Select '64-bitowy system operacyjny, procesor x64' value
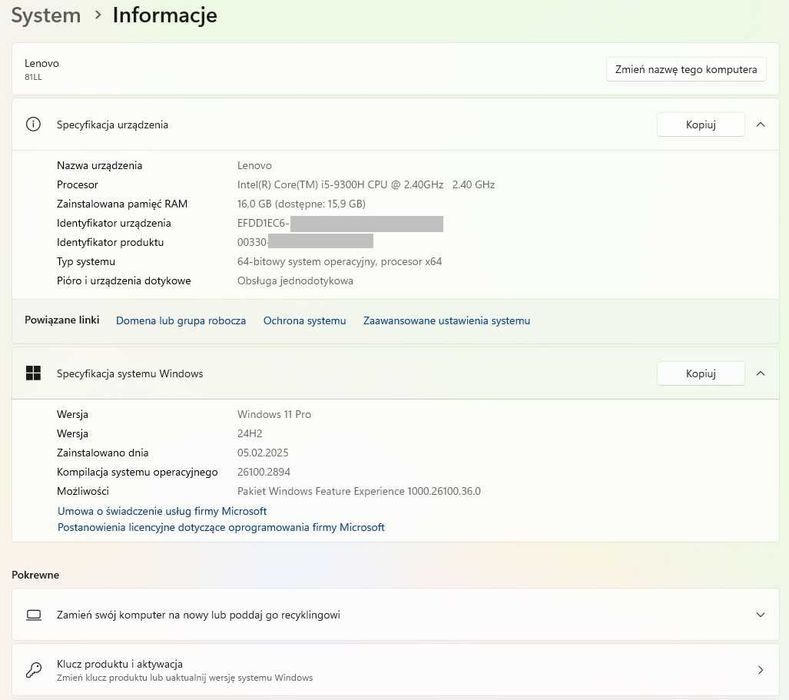This screenshot has height=700, width=789. [x=339, y=262]
